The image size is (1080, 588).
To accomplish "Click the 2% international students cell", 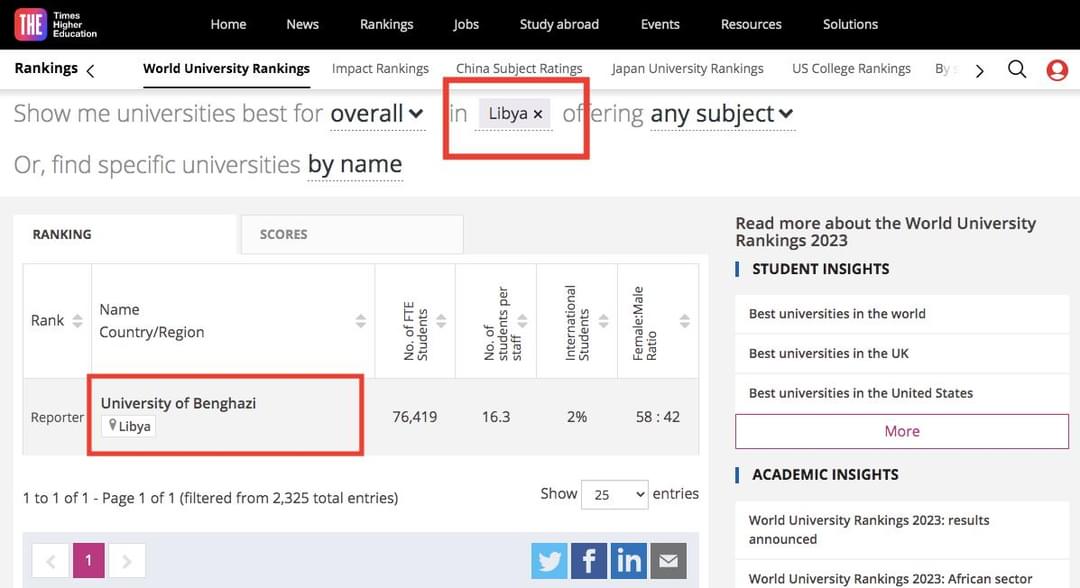I will (577, 417).
